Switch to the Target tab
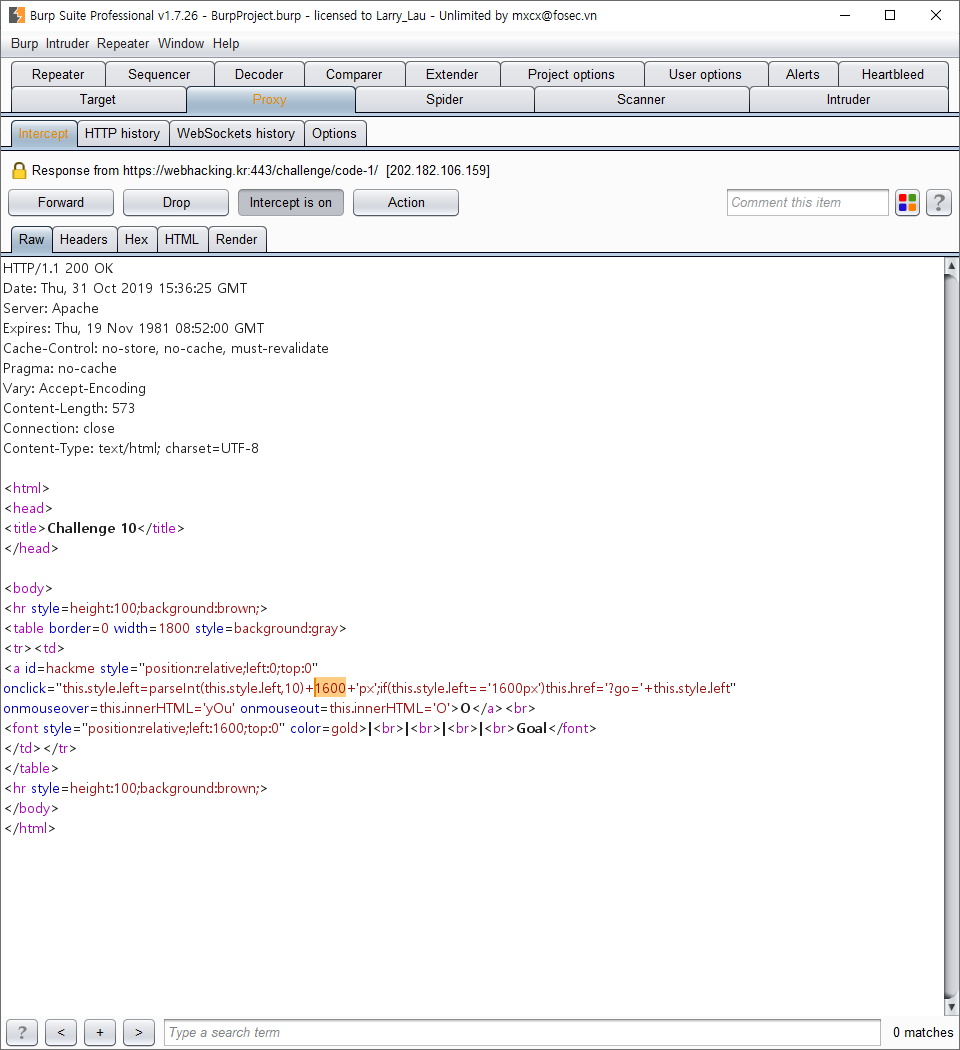The height and width of the screenshot is (1050, 960). coord(98,100)
